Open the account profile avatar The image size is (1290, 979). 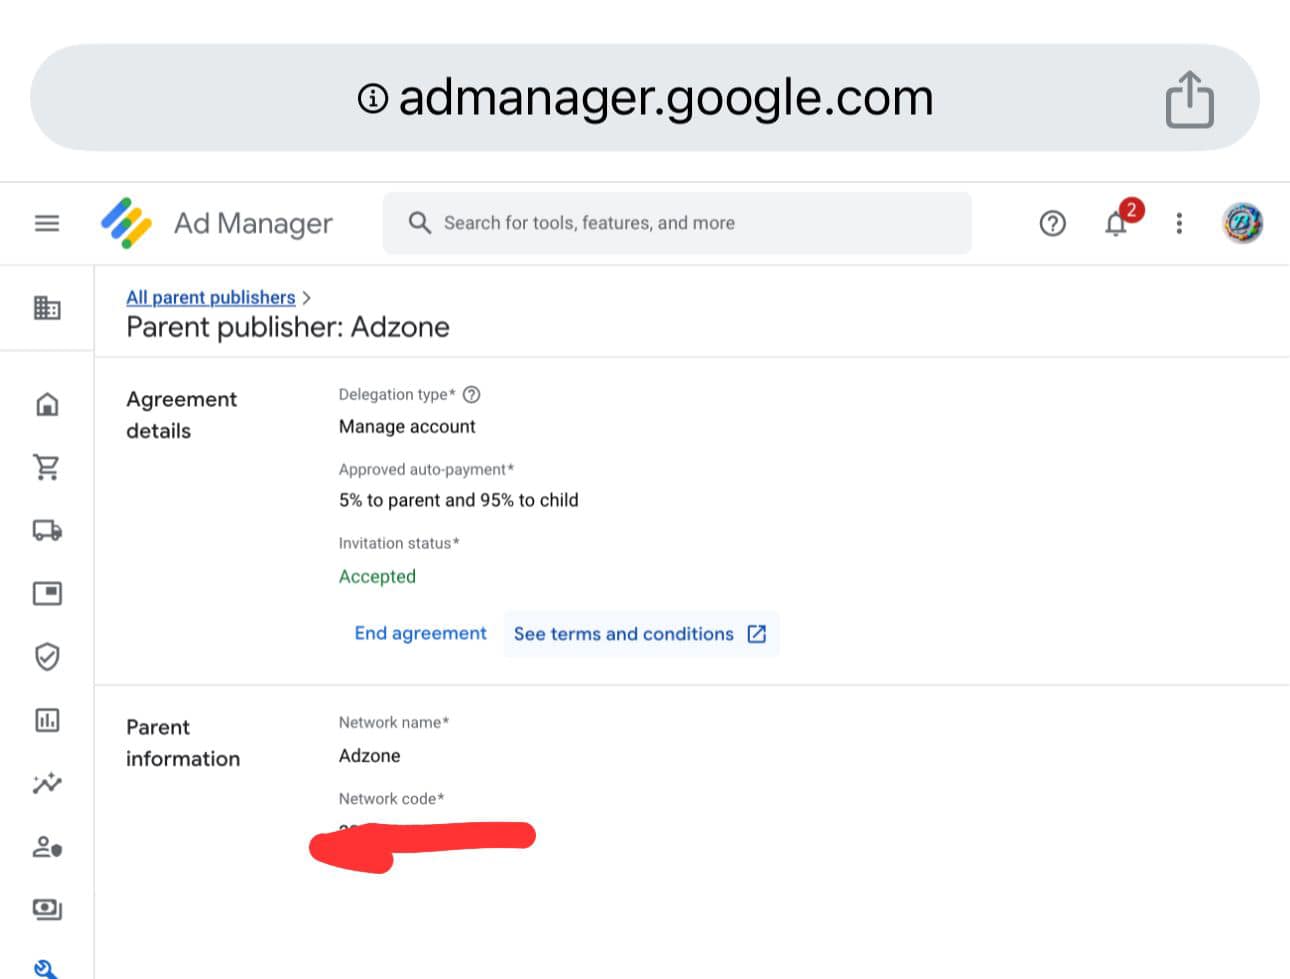tap(1242, 223)
